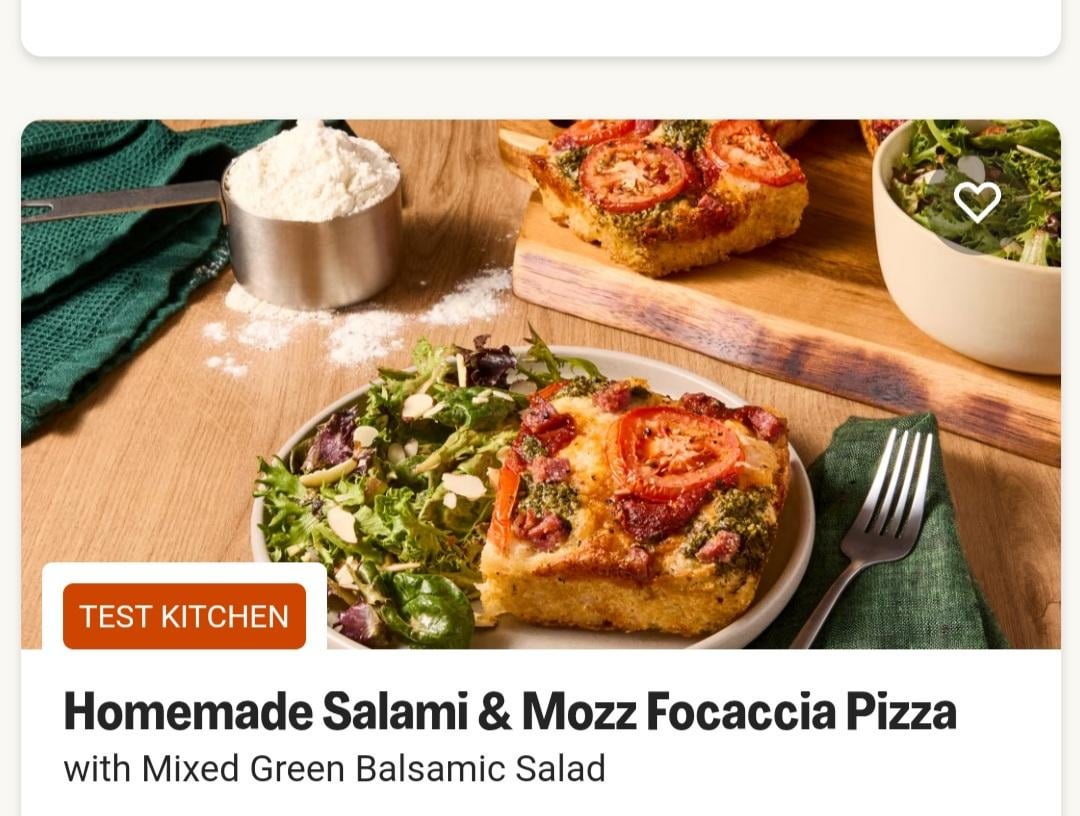
Task: Favorite the focaccia pizza recipe with heart icon
Action: click(977, 202)
